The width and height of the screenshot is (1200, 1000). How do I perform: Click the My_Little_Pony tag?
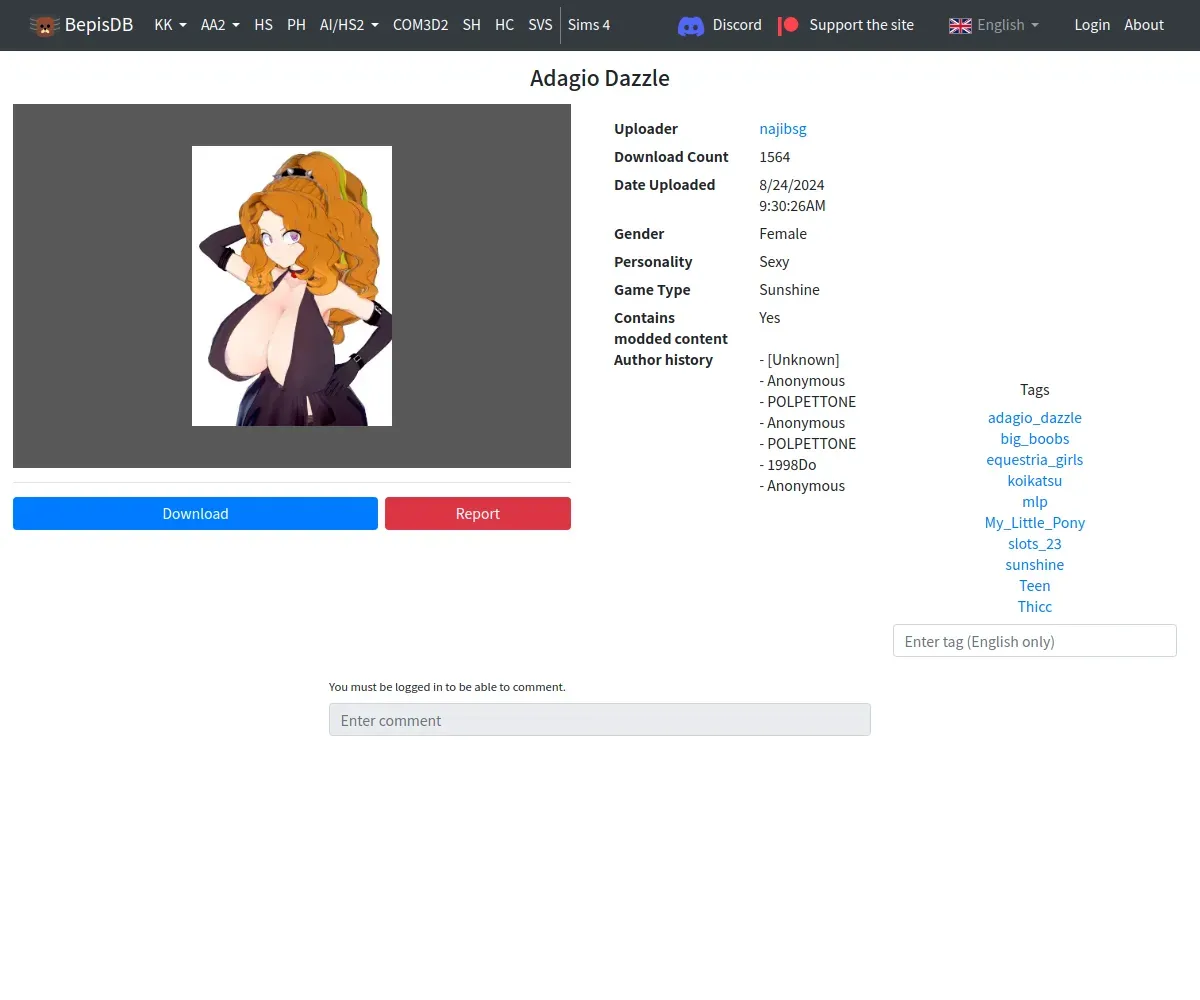pos(1035,523)
